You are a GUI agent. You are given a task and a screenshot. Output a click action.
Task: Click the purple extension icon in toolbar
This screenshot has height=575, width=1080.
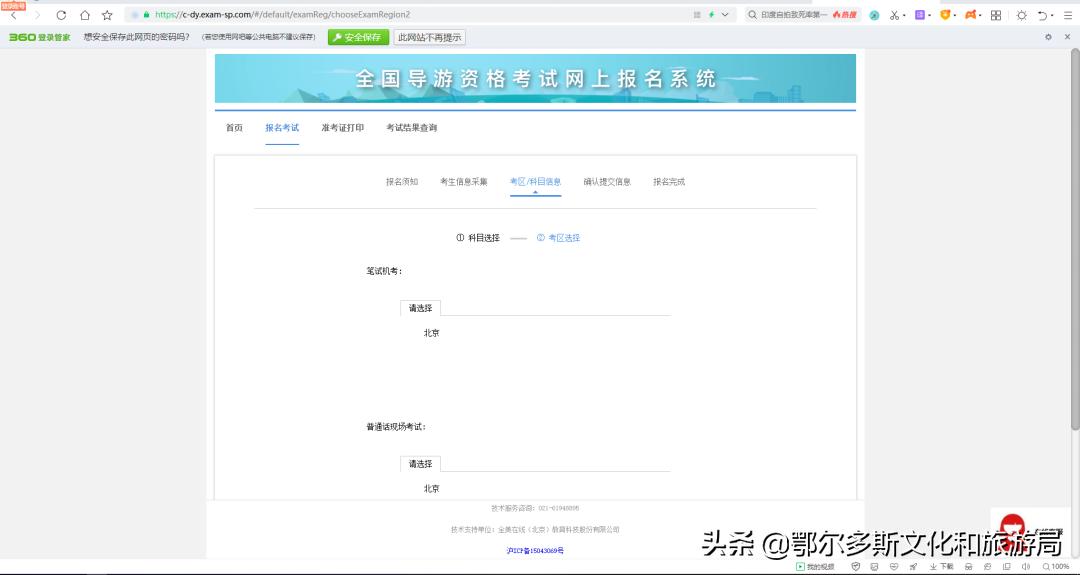pos(920,14)
